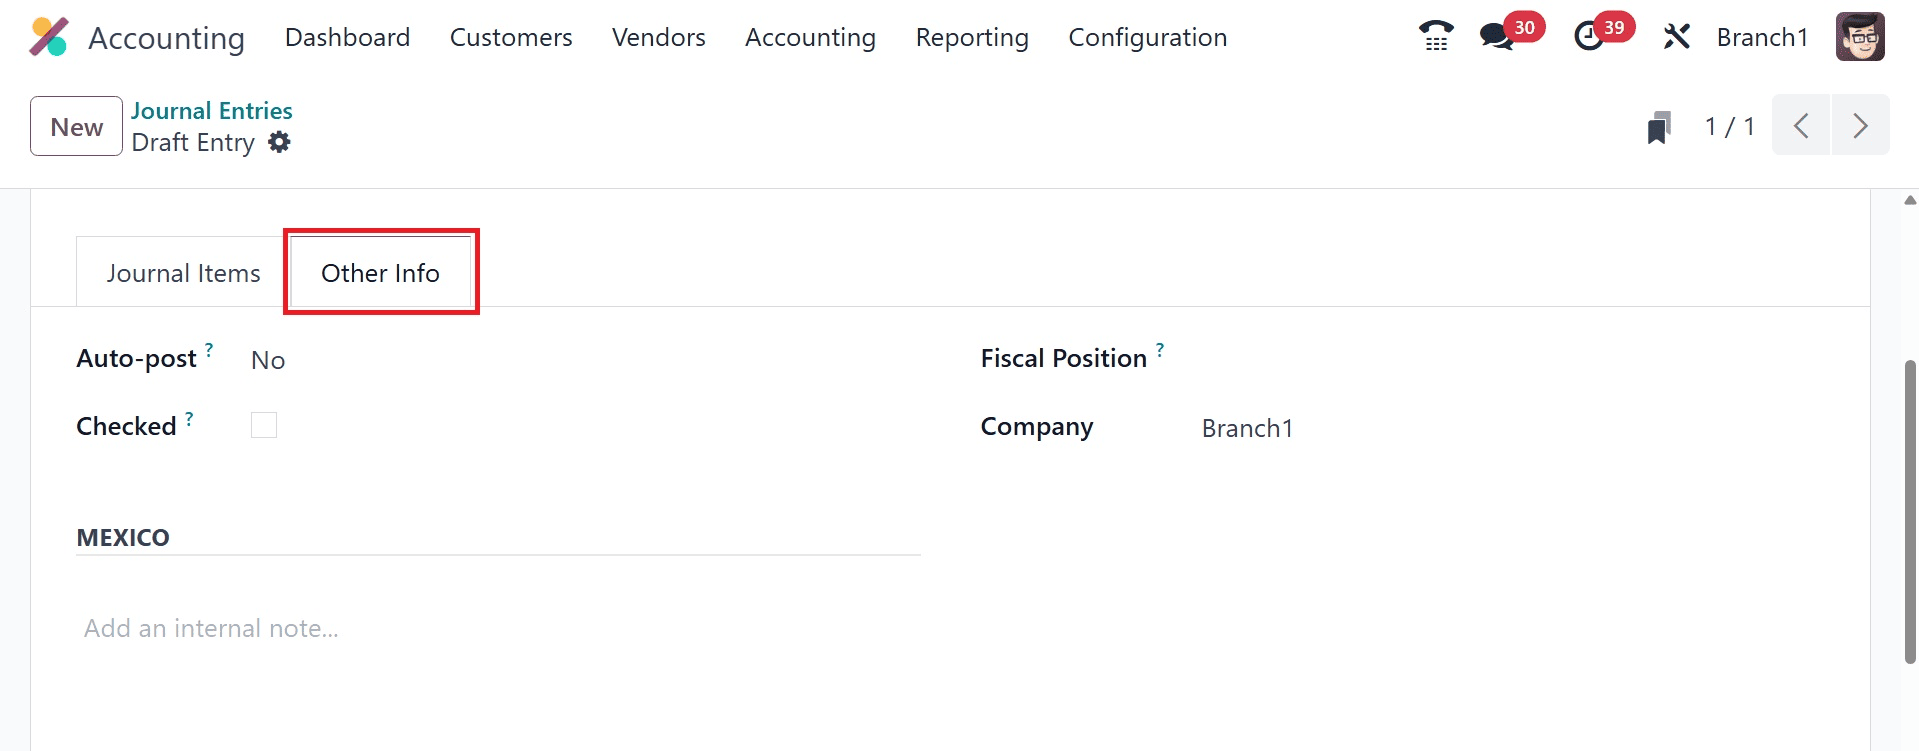Click the Draft Entry title text
This screenshot has width=1919, height=751.
click(193, 142)
